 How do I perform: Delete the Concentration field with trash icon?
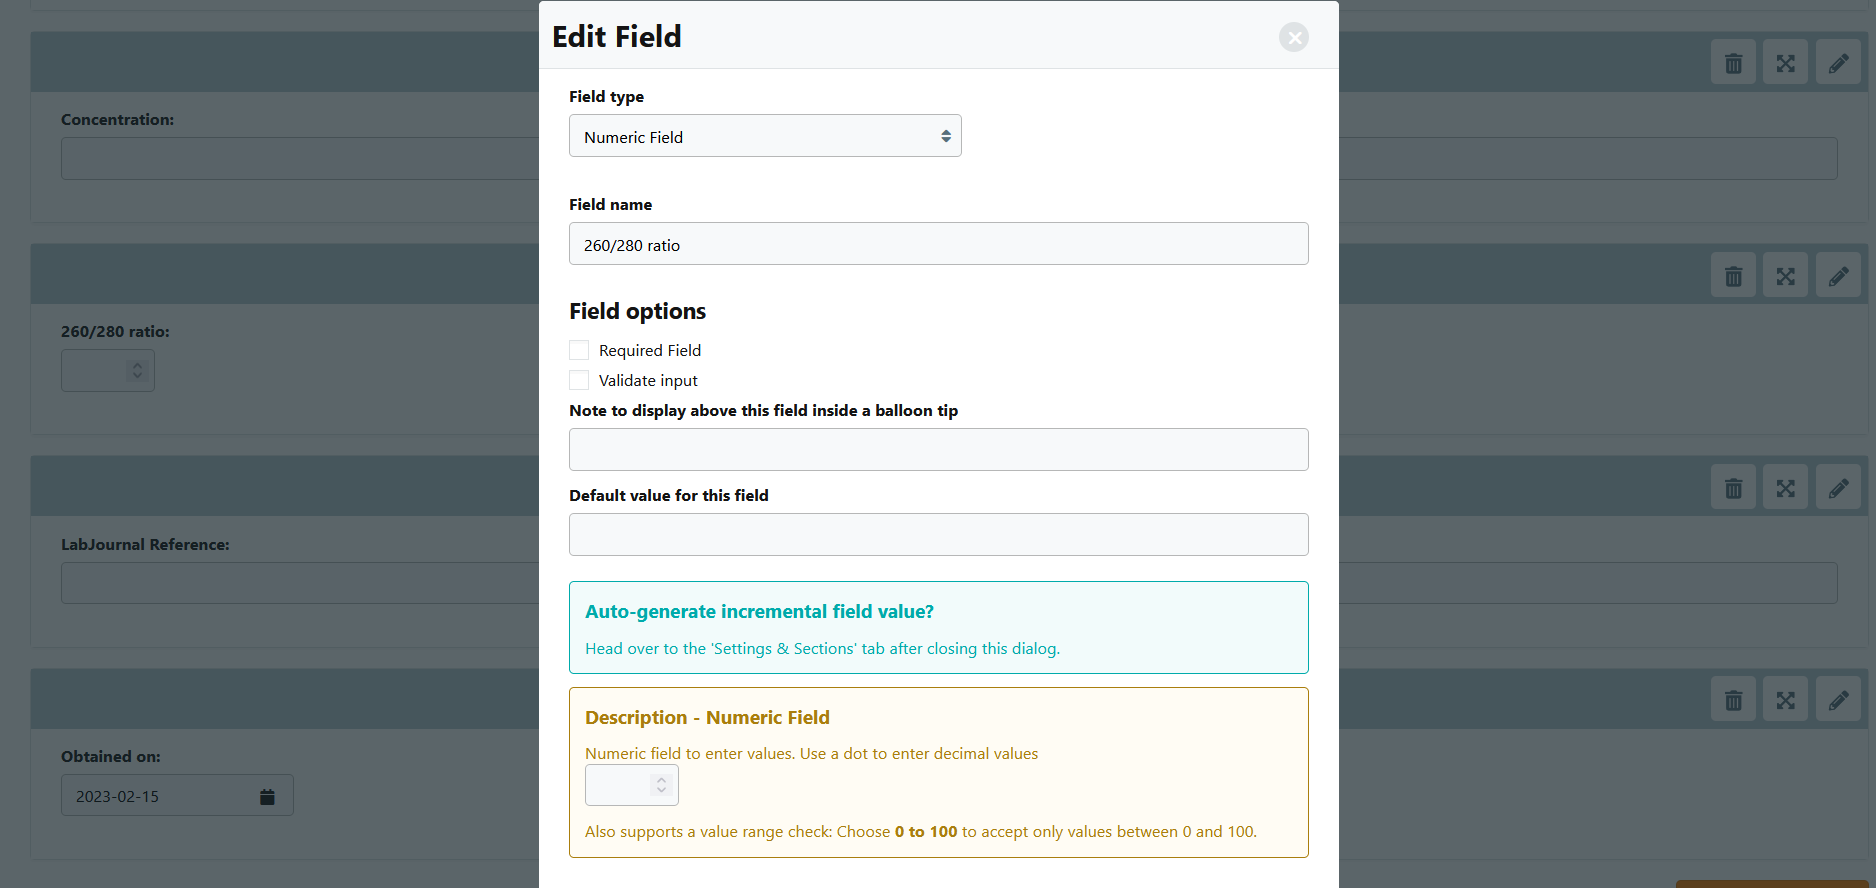pyautogui.click(x=1733, y=63)
